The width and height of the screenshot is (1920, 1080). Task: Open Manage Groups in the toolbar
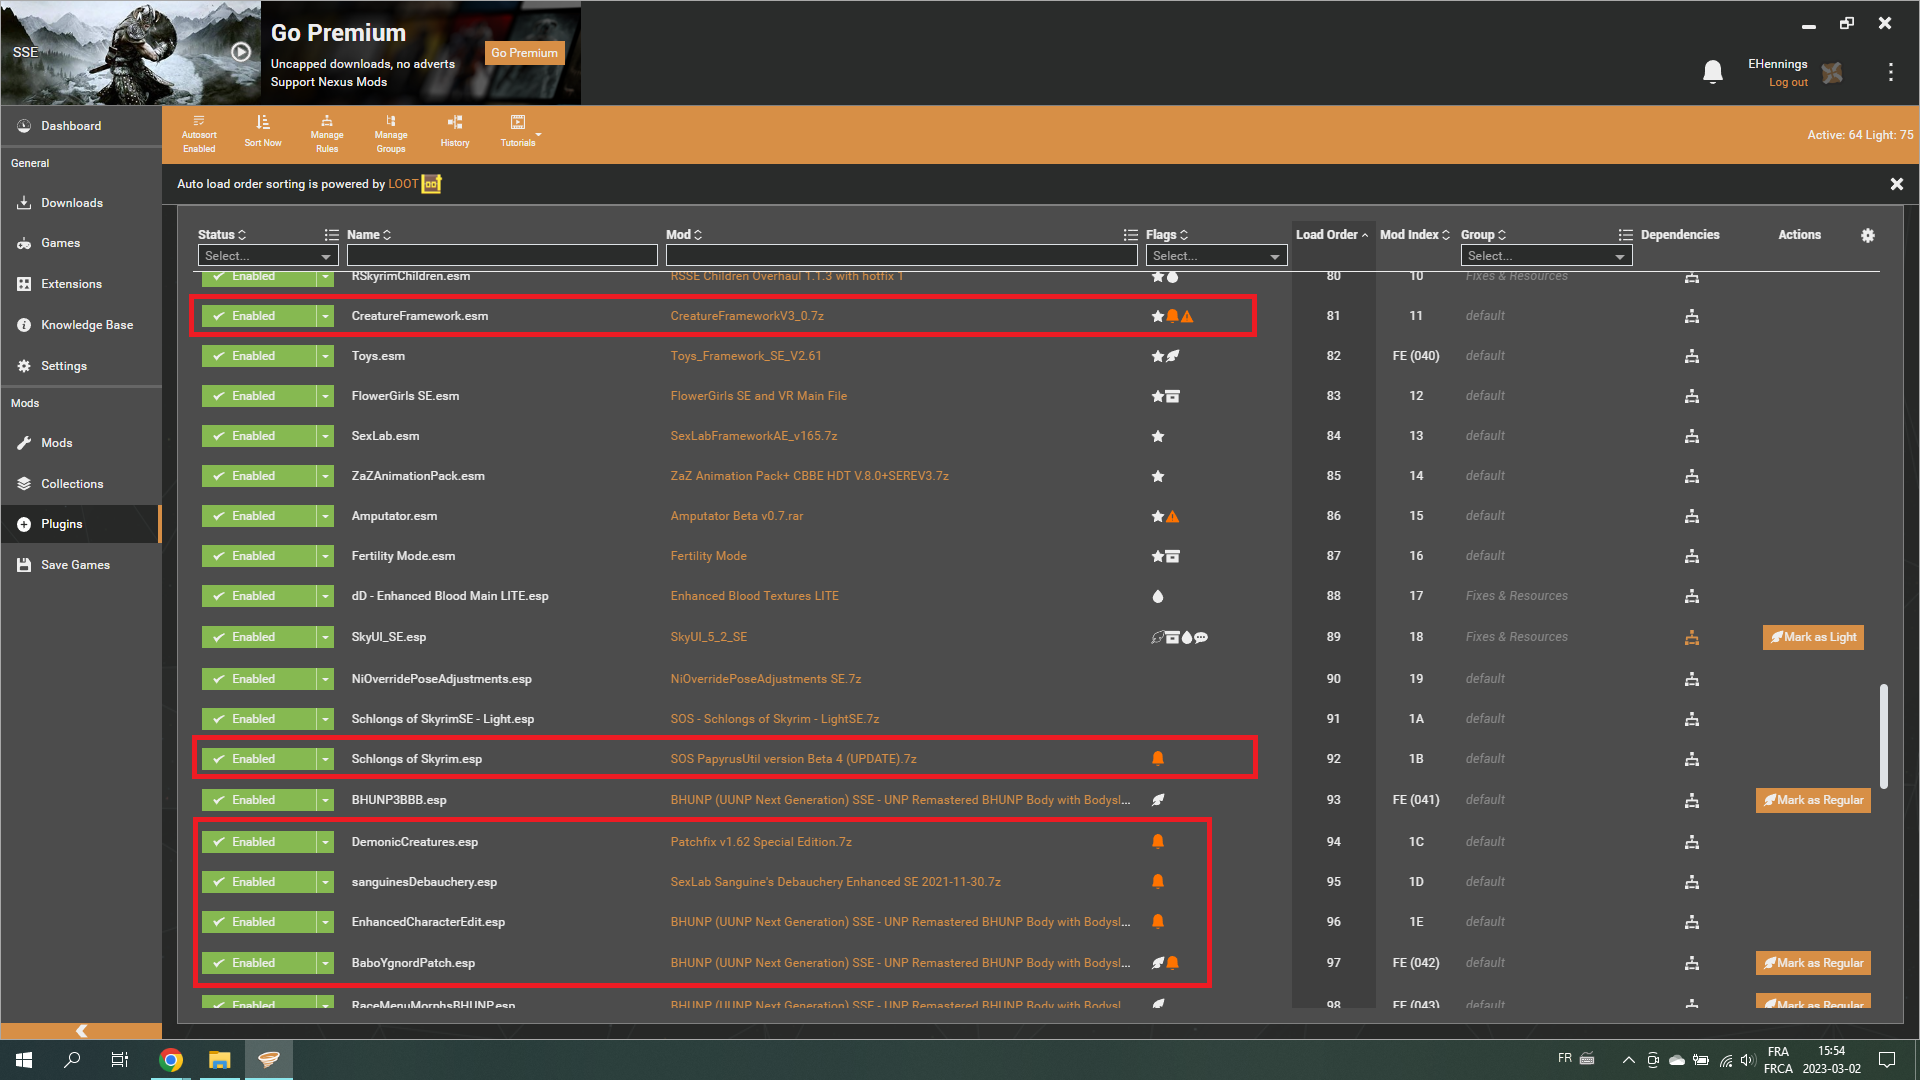pyautogui.click(x=391, y=134)
